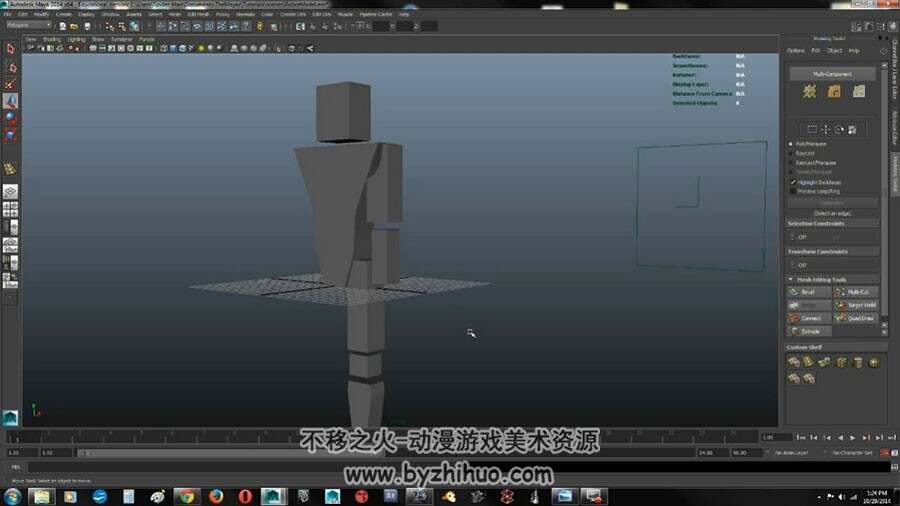Open the Shading menu in viewport panel
900x506 pixels.
(52, 39)
